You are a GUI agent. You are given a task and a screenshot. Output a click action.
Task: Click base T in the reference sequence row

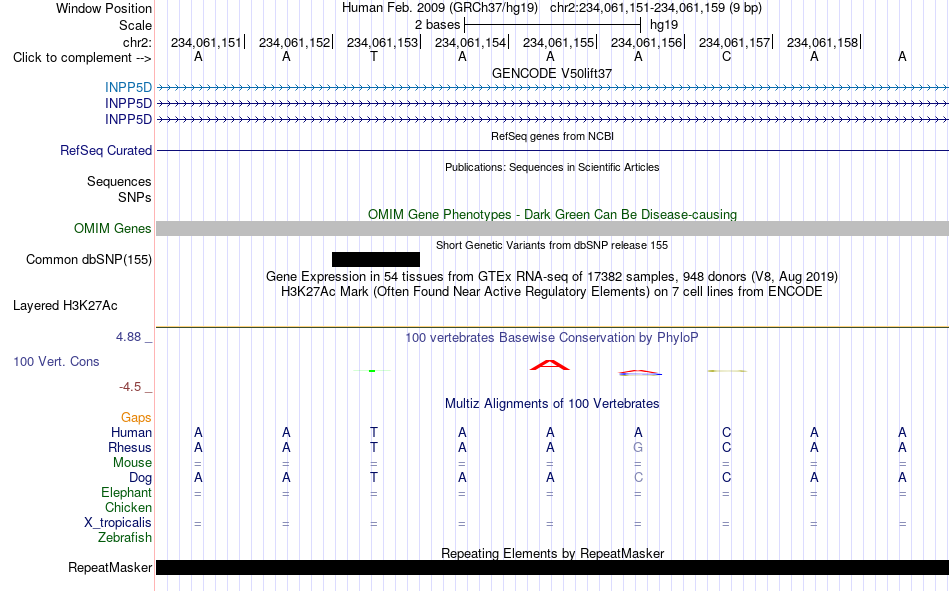pyautogui.click(x=374, y=57)
